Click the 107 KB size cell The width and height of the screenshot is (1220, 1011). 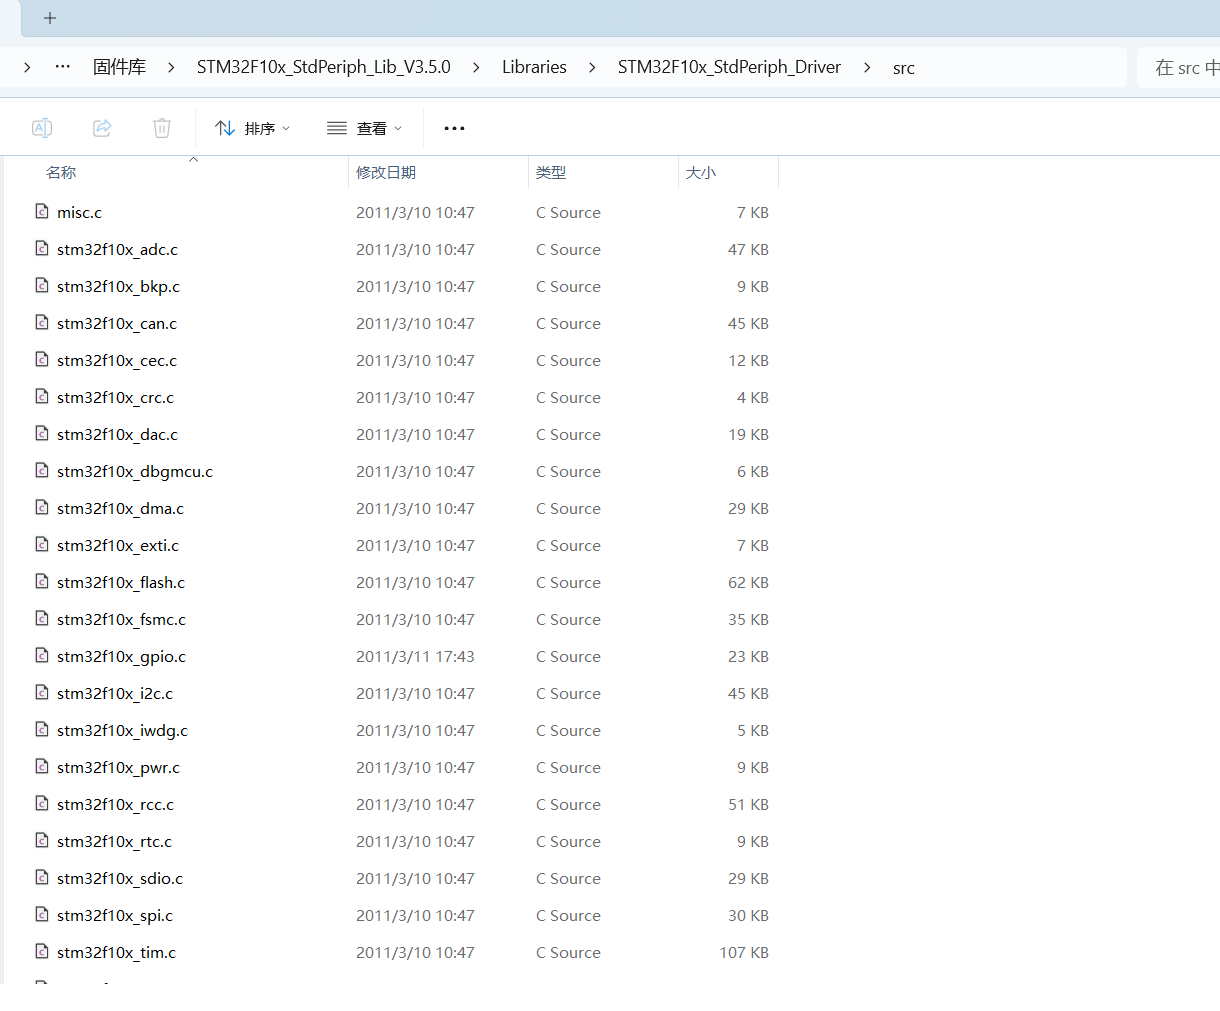[x=744, y=953]
